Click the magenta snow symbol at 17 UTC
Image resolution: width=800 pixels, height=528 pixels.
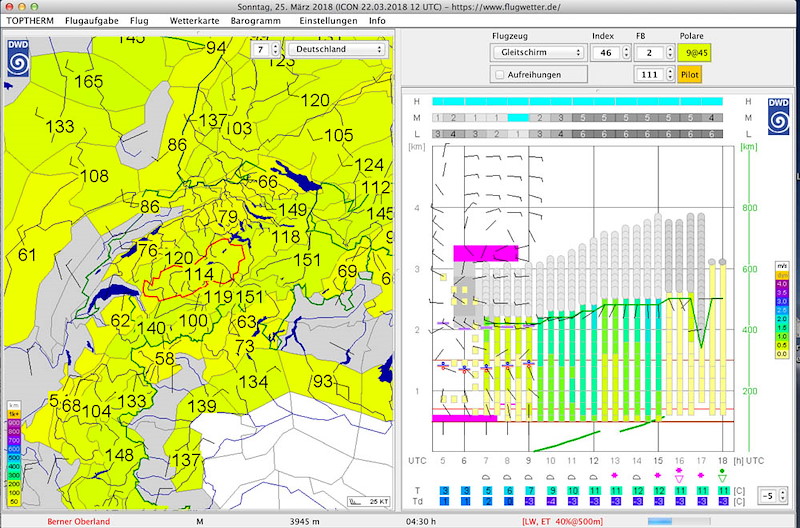[x=701, y=475]
